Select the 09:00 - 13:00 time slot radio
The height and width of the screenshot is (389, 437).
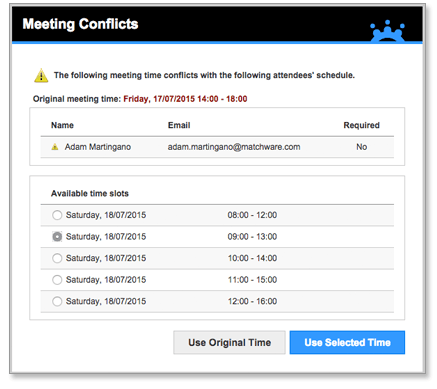(x=57, y=237)
